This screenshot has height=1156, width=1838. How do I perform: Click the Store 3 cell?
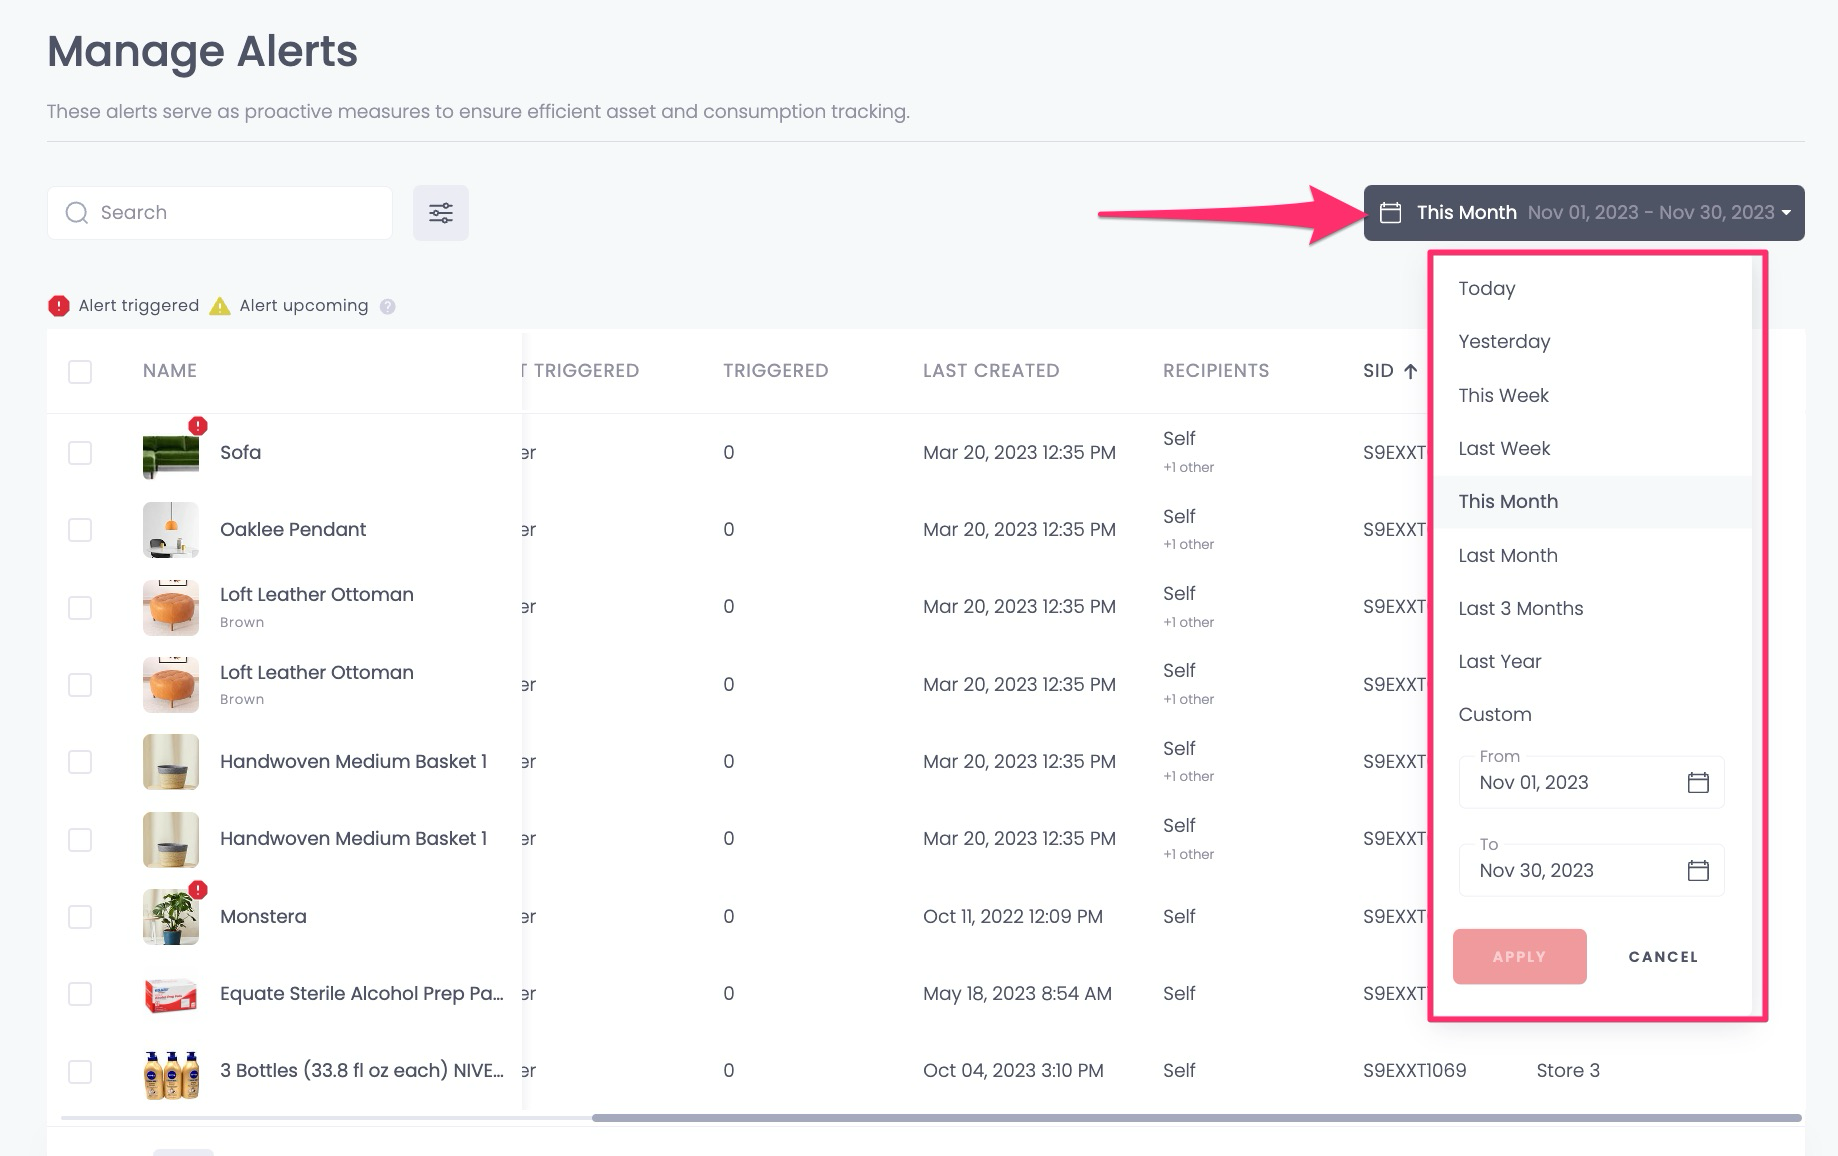point(1568,1071)
